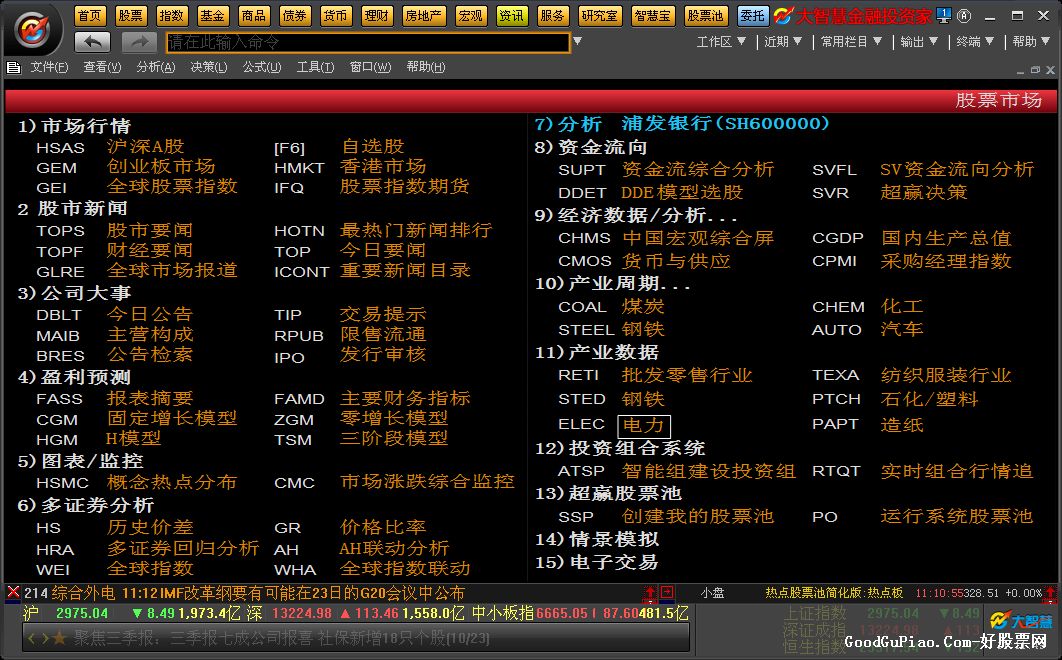Viewport: 1062px width, 660px height.
Task: Open 主要财务指标 link
Action: pyautogui.click(x=405, y=398)
